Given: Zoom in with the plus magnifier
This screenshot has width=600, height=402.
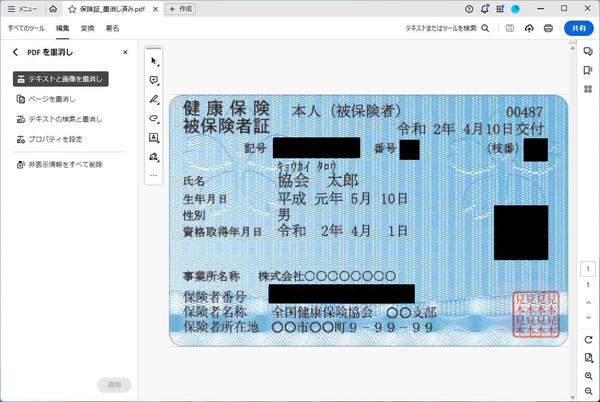Looking at the screenshot, I should pyautogui.click(x=589, y=376).
